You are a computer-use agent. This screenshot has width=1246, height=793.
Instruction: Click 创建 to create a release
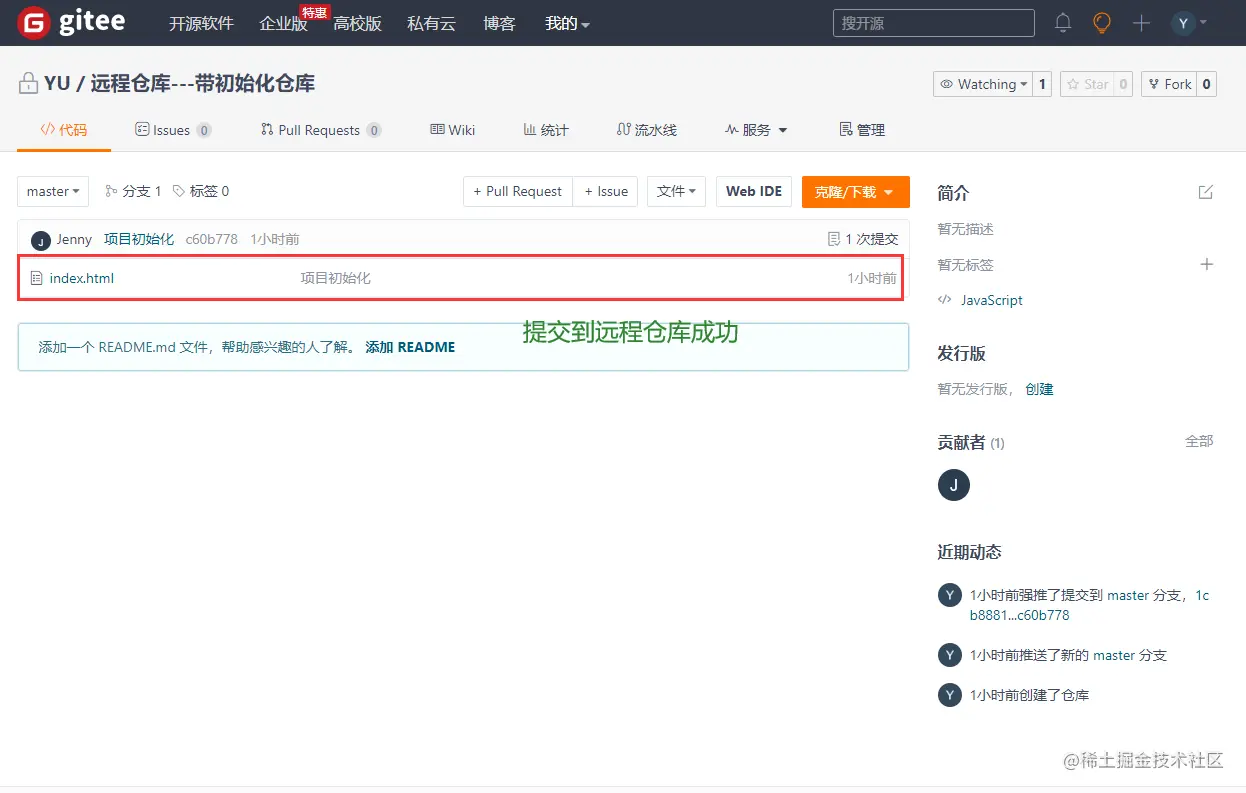point(1040,389)
